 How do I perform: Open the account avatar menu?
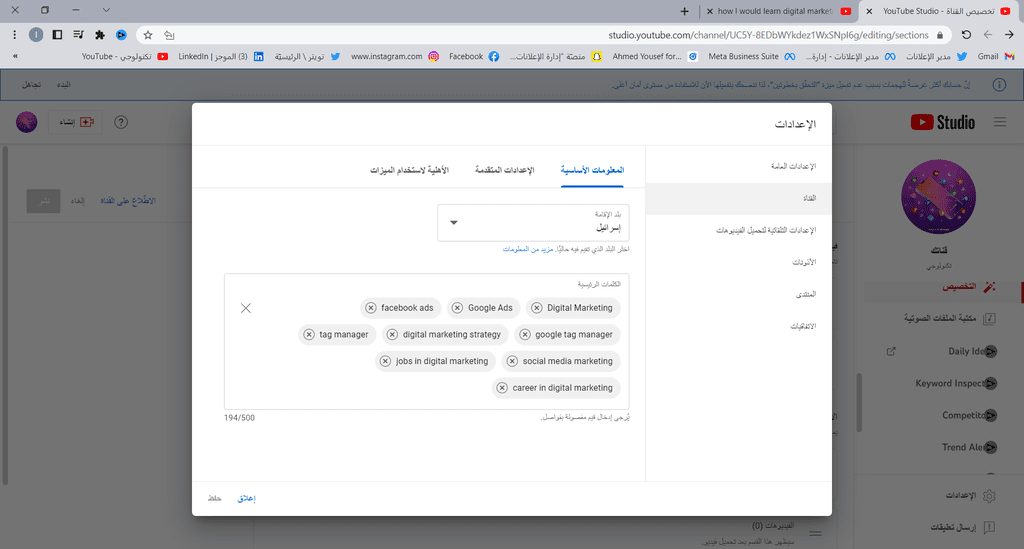pos(27,122)
